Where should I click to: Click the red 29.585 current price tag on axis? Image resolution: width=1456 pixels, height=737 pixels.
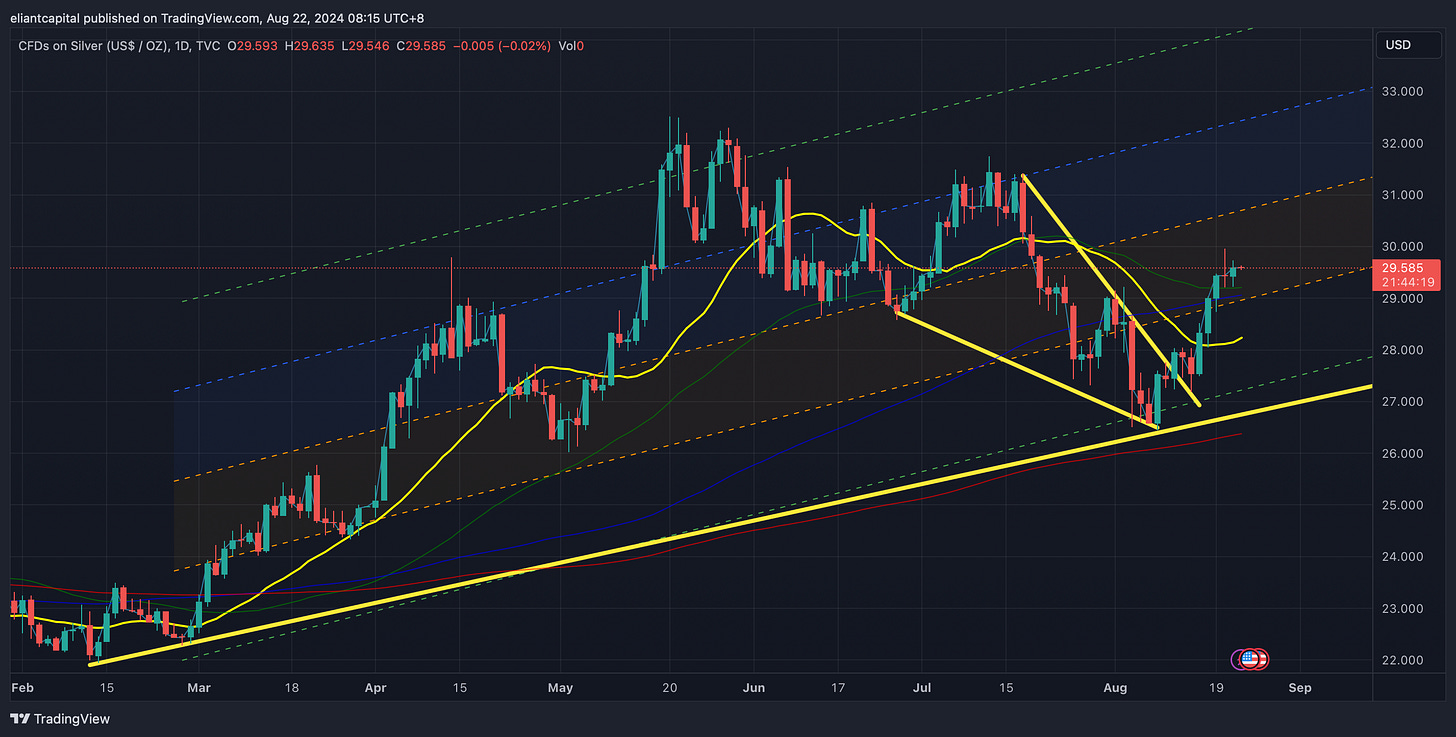coord(1410,268)
